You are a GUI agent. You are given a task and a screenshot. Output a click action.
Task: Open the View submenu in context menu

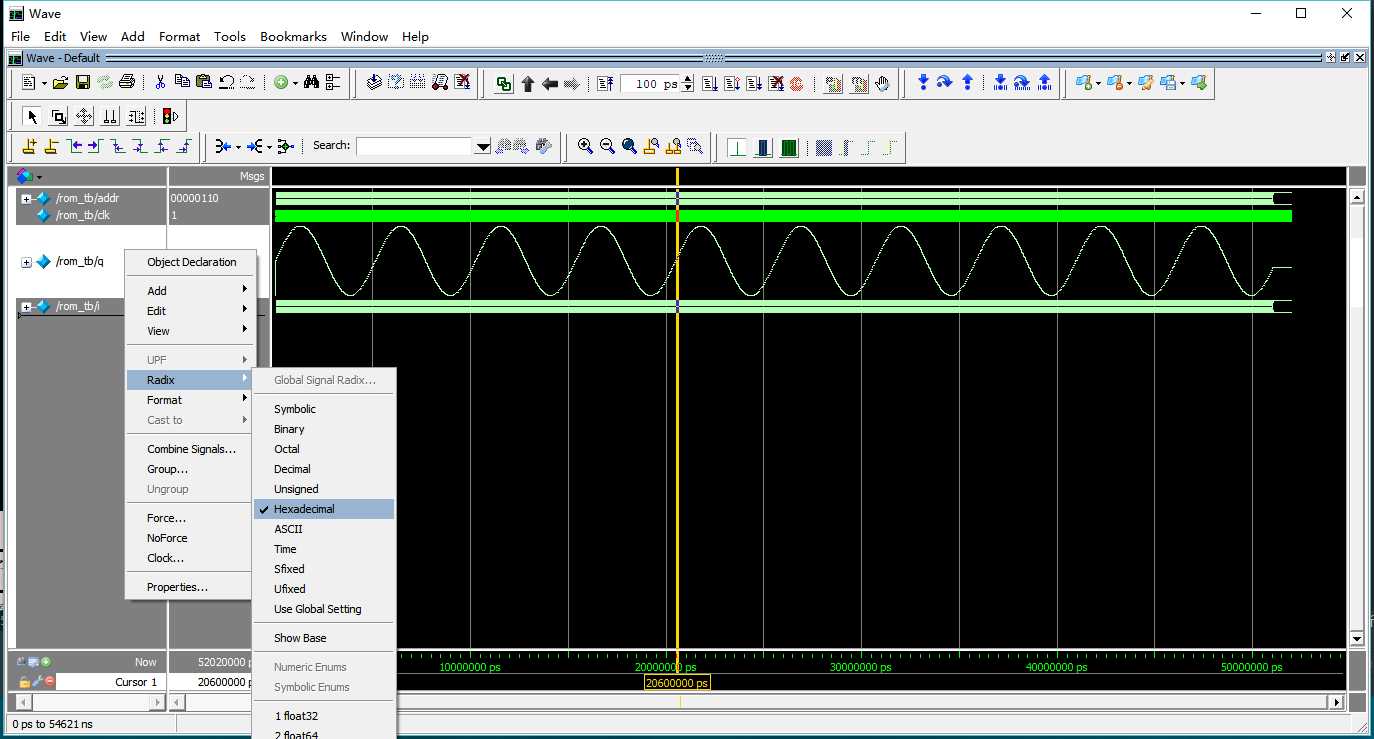tap(190, 331)
